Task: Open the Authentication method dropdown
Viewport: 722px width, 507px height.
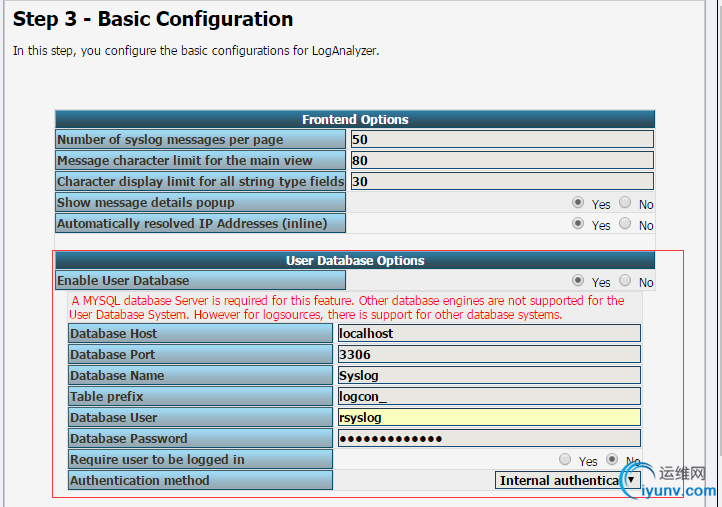Action: (x=567, y=480)
